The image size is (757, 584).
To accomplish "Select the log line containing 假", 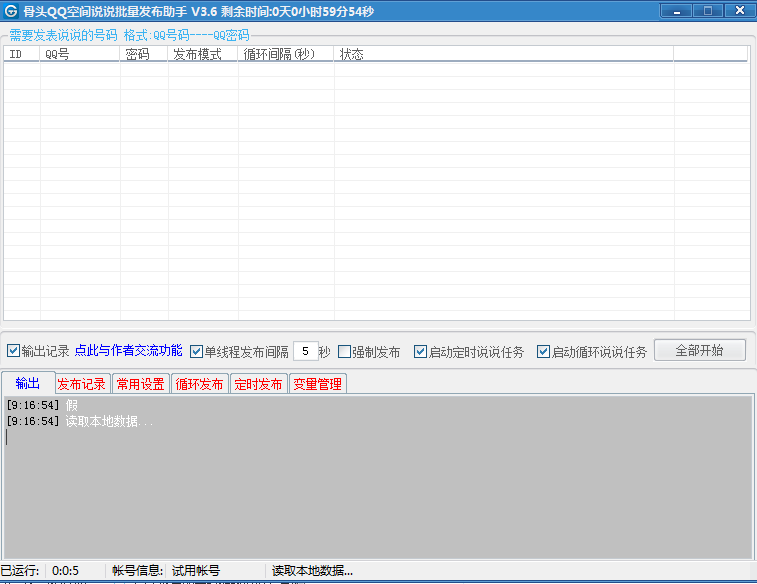I will 42,405.
